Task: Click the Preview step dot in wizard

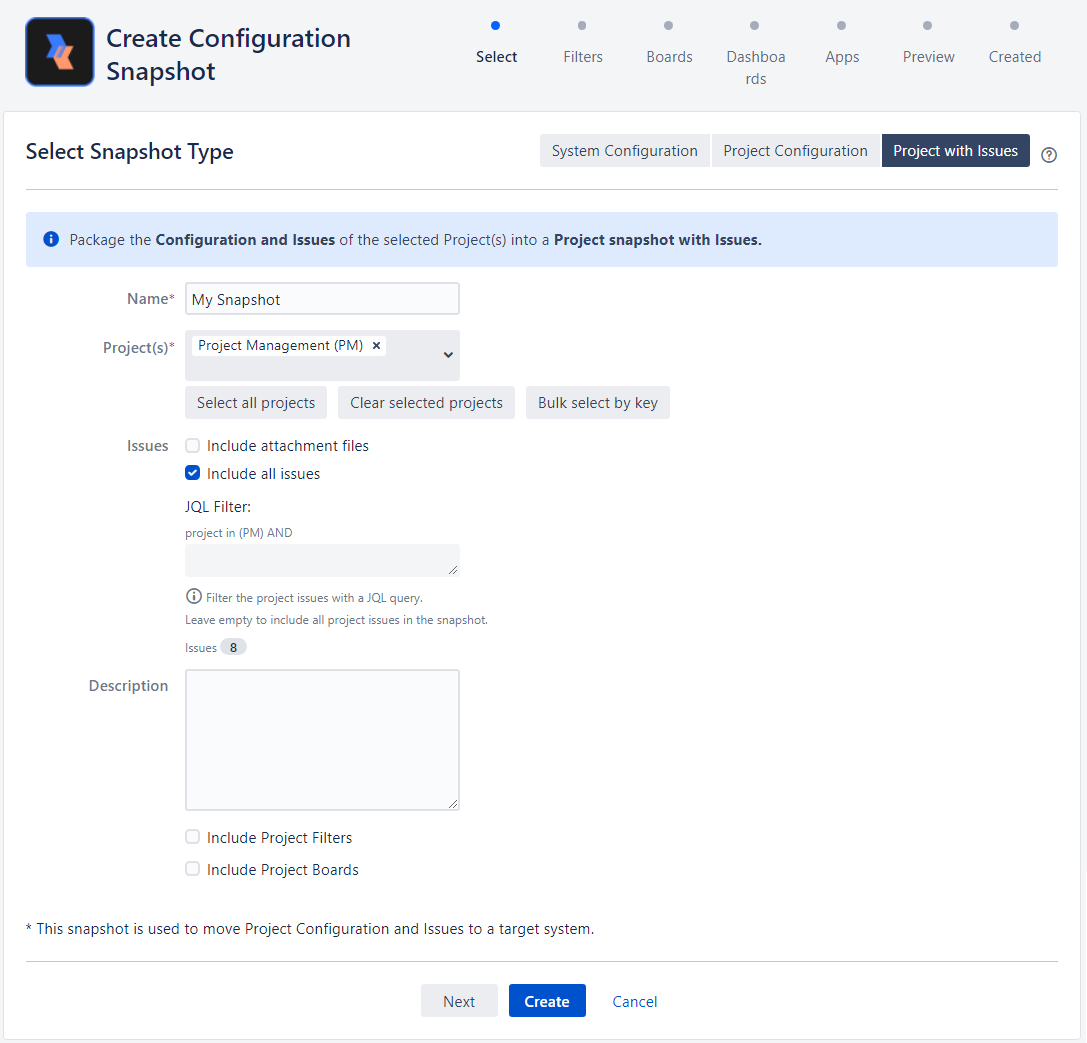Action: pos(928,26)
